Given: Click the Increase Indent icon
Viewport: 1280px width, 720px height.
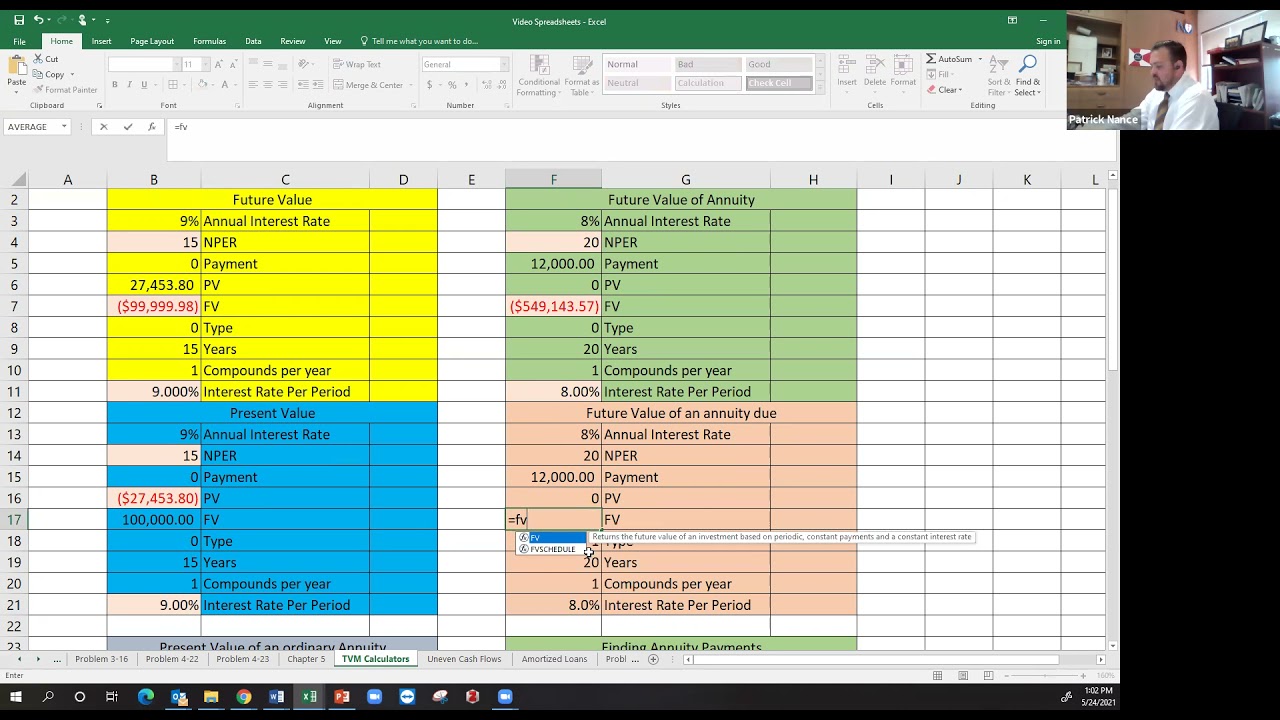Looking at the screenshot, I should (x=319, y=85).
